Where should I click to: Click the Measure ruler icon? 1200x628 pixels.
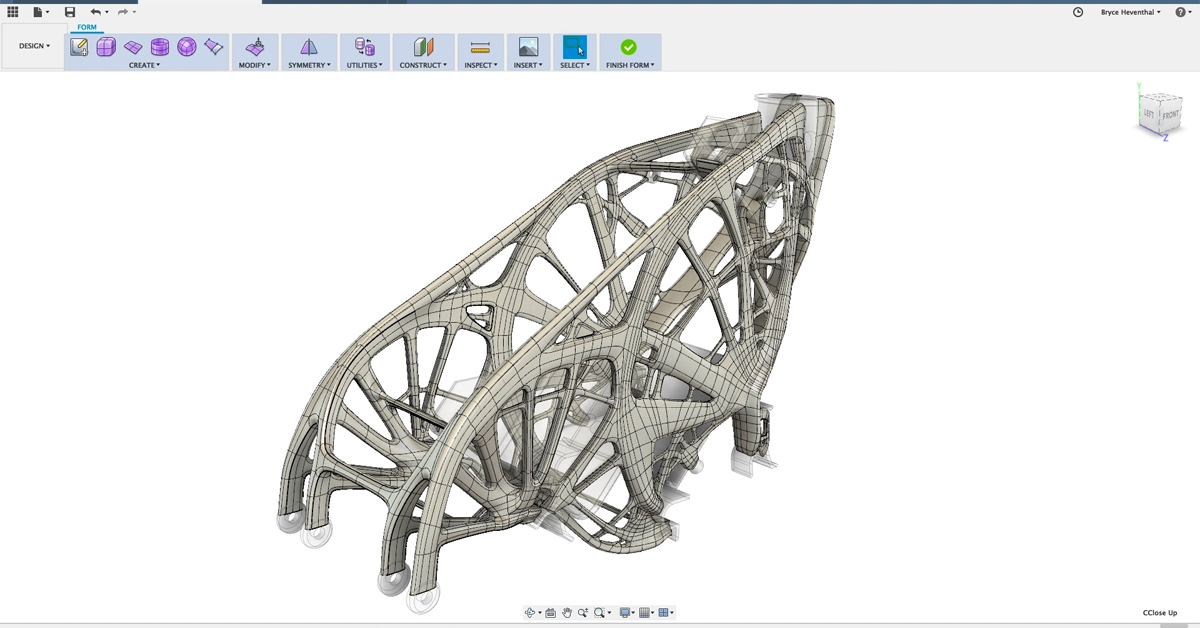(480, 47)
